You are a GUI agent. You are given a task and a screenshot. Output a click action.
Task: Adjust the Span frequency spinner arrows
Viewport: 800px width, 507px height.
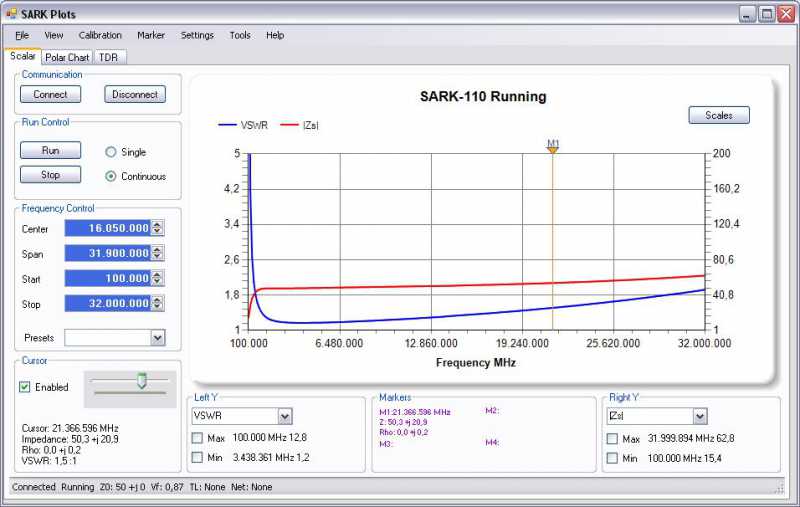tap(158, 253)
